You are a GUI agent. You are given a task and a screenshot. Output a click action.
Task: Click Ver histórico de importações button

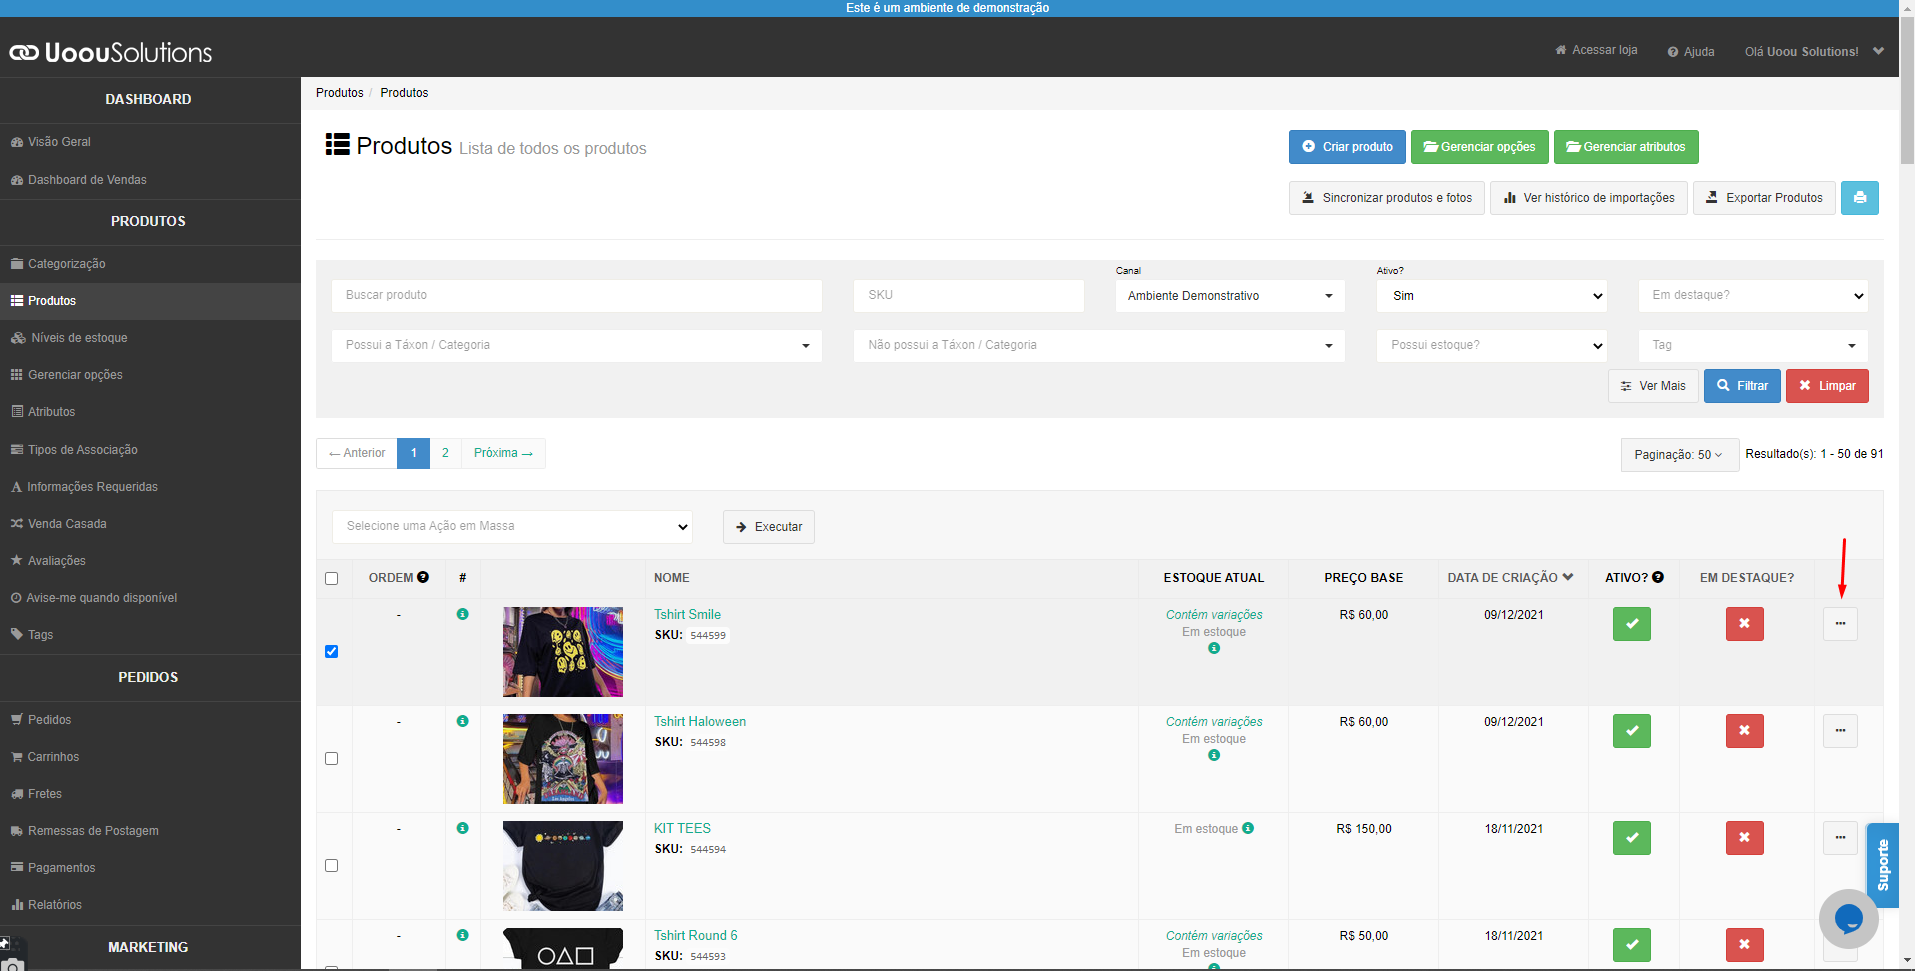pos(1589,198)
